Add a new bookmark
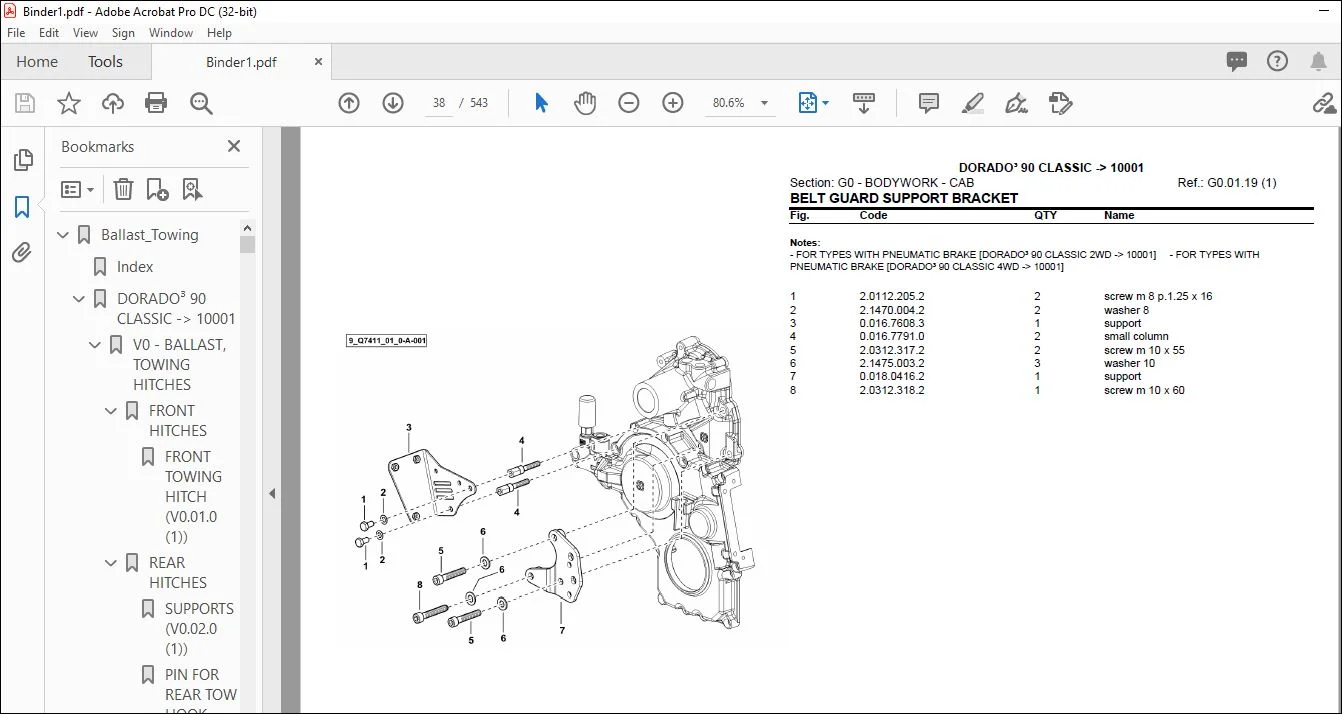The height and width of the screenshot is (714, 1342). click(158, 189)
